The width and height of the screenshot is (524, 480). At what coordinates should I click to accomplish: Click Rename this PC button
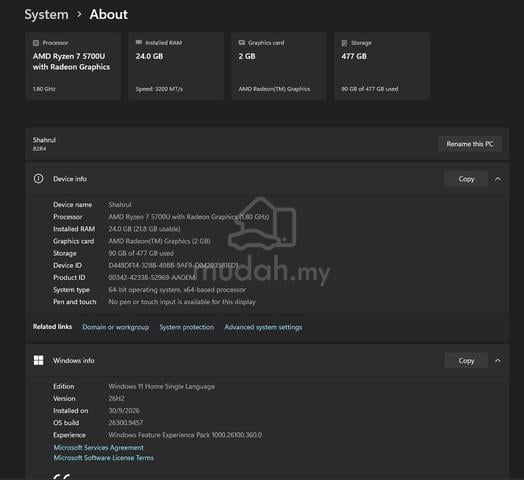click(x=470, y=144)
